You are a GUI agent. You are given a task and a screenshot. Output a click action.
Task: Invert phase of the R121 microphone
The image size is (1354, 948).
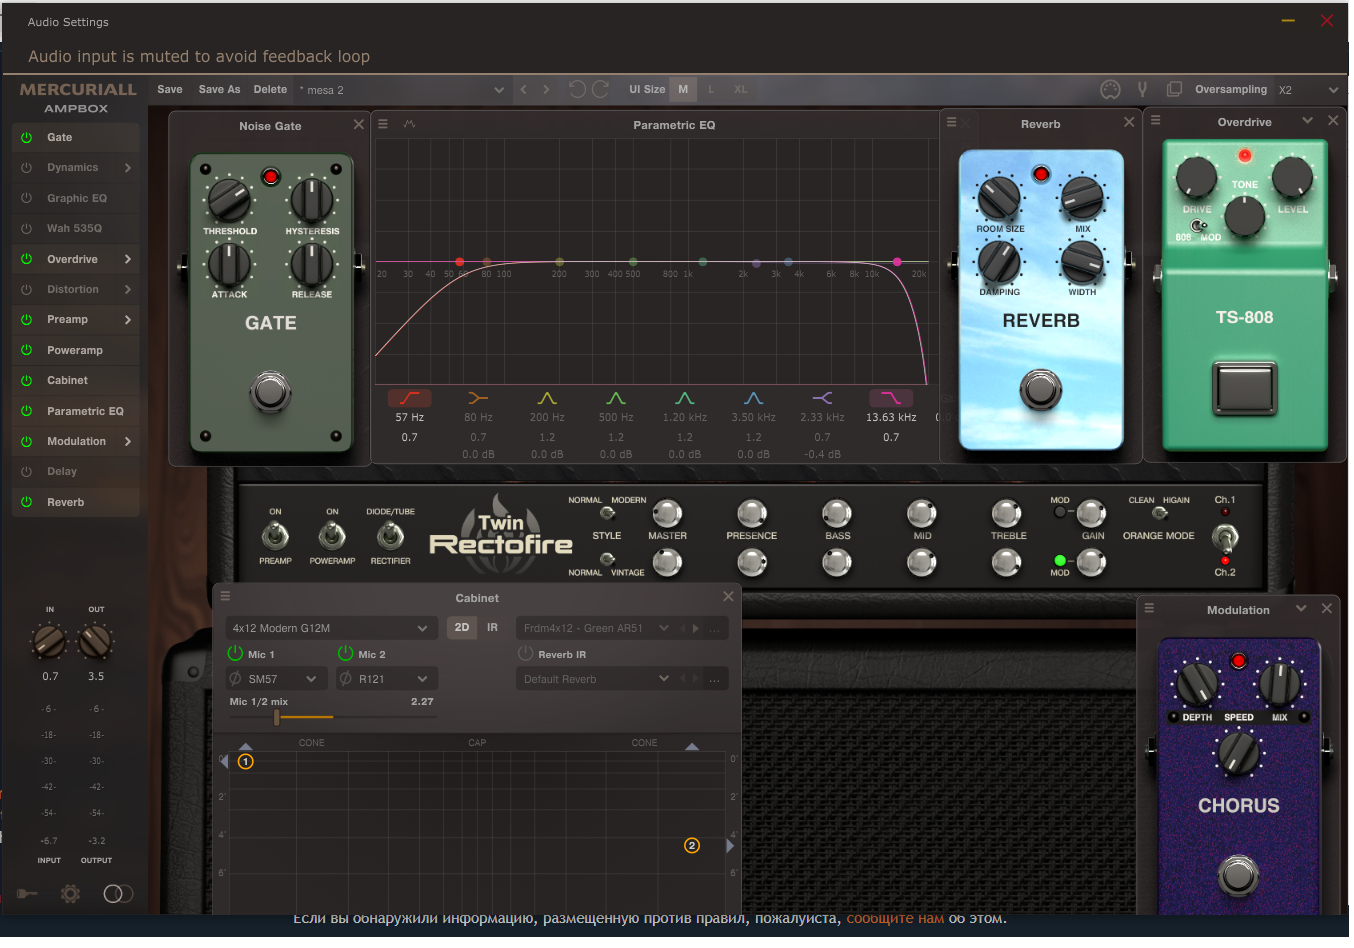[x=346, y=679]
